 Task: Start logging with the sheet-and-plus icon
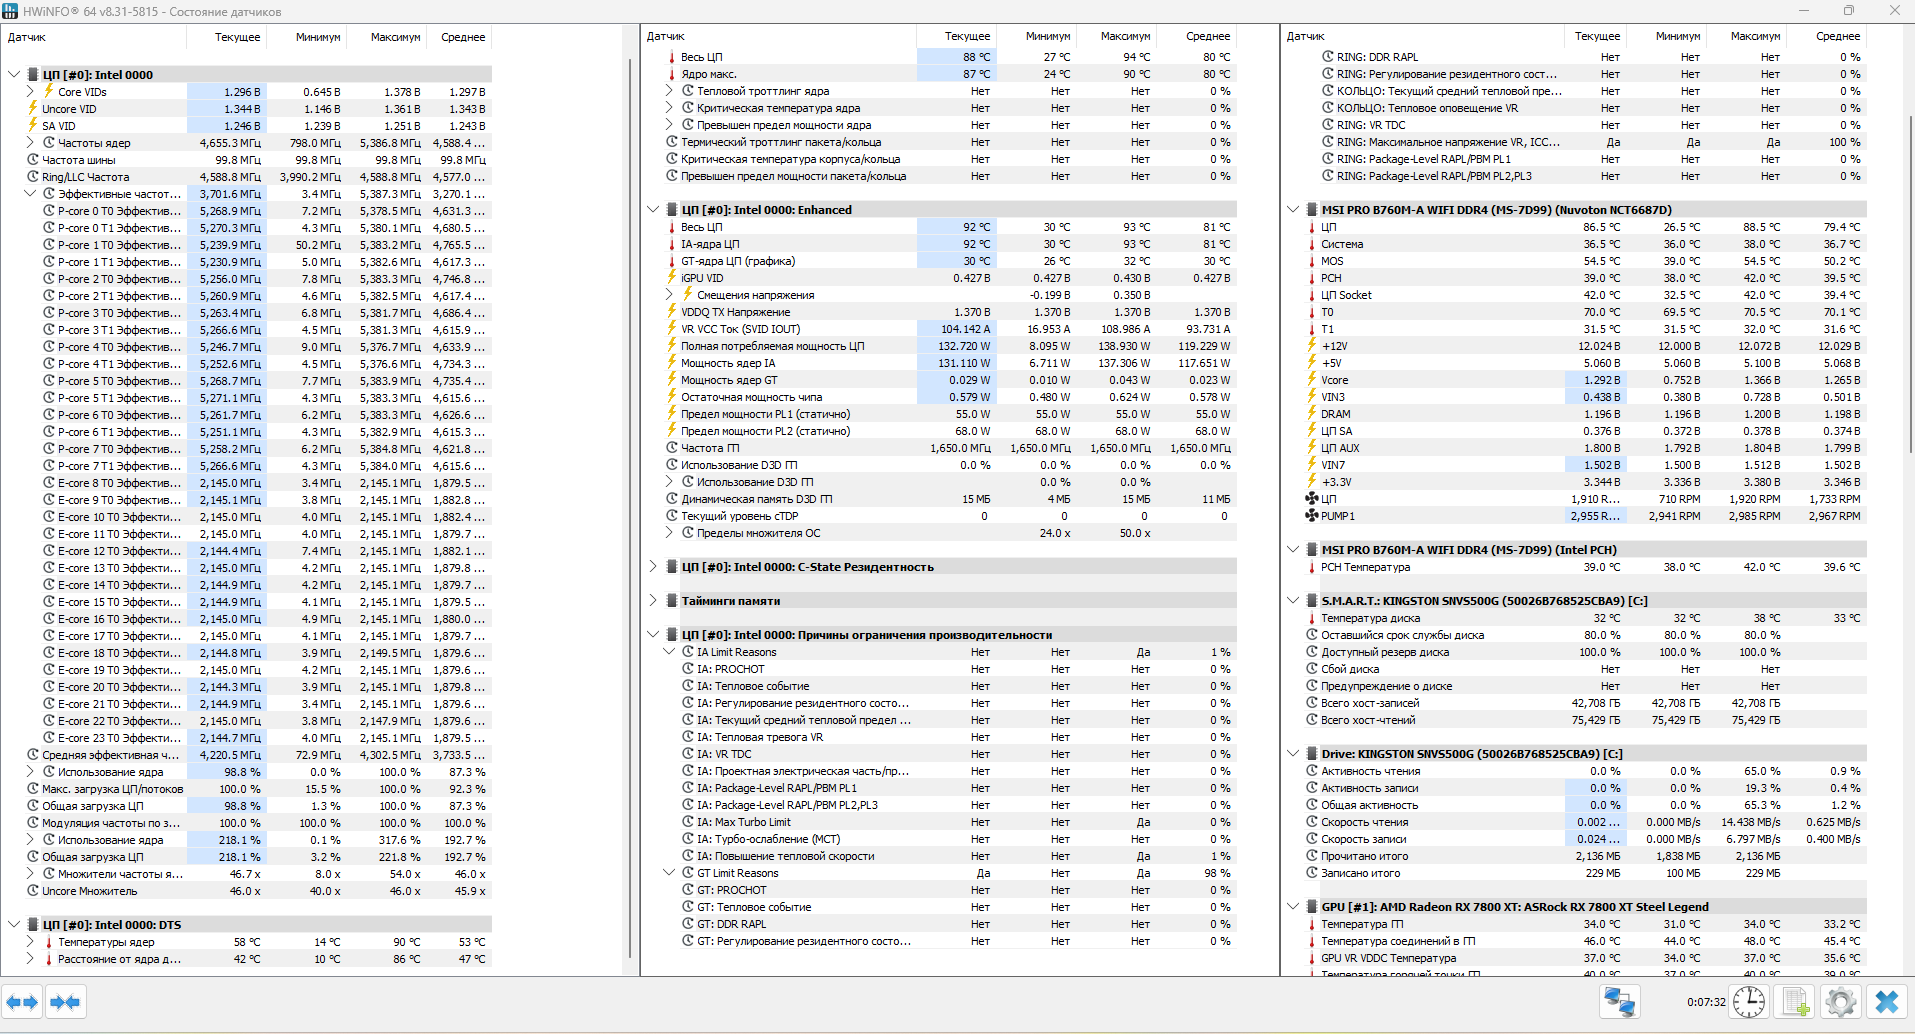(1796, 1001)
